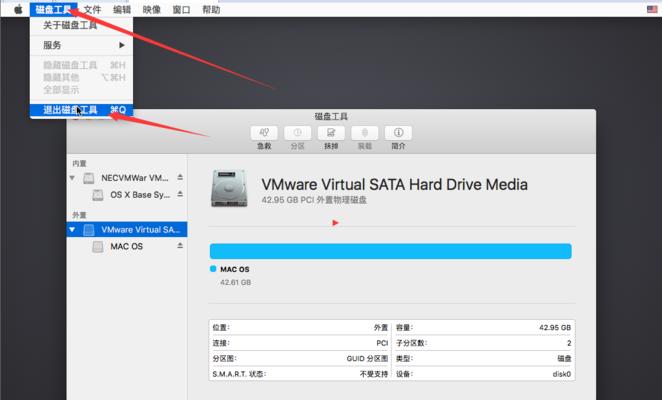Viewport: 662px width, 400px height.
Task: Click the 磁盘工具 menu bar item
Action: (x=53, y=9)
